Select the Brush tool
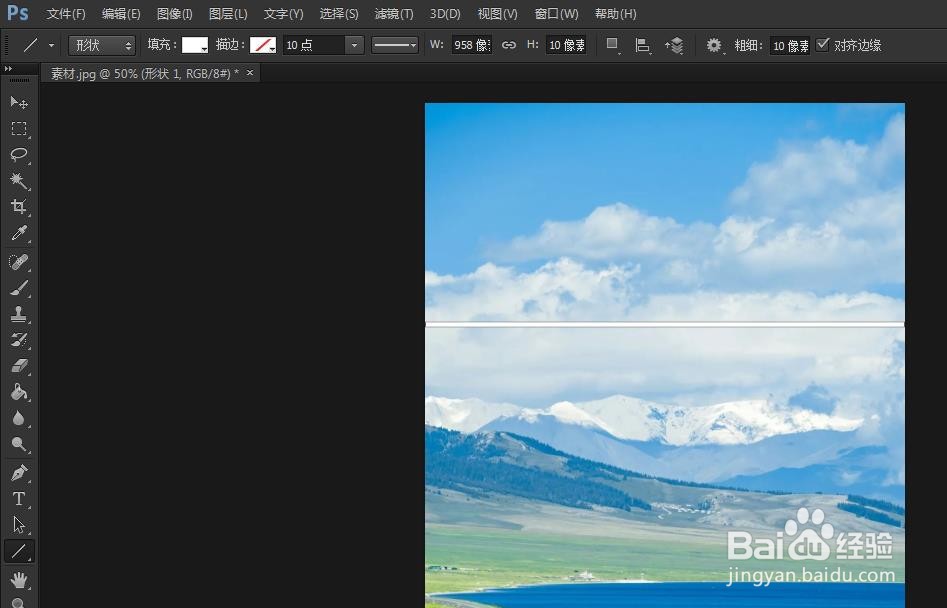 click(x=20, y=288)
